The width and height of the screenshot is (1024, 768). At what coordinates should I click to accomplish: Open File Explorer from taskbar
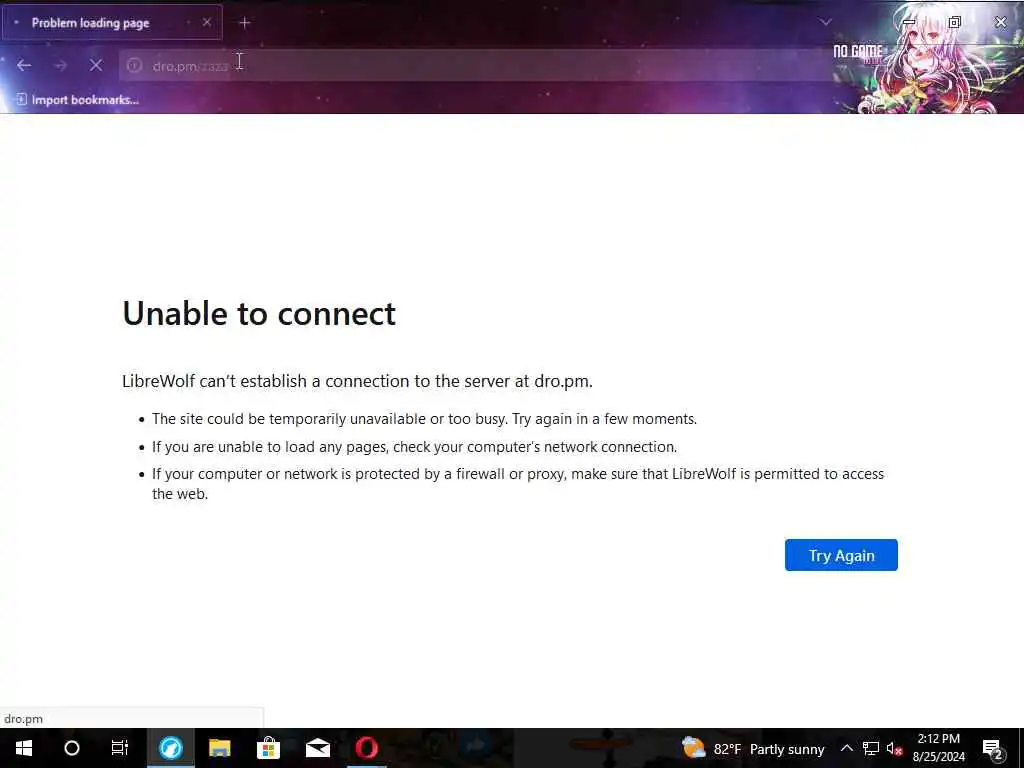(219, 748)
